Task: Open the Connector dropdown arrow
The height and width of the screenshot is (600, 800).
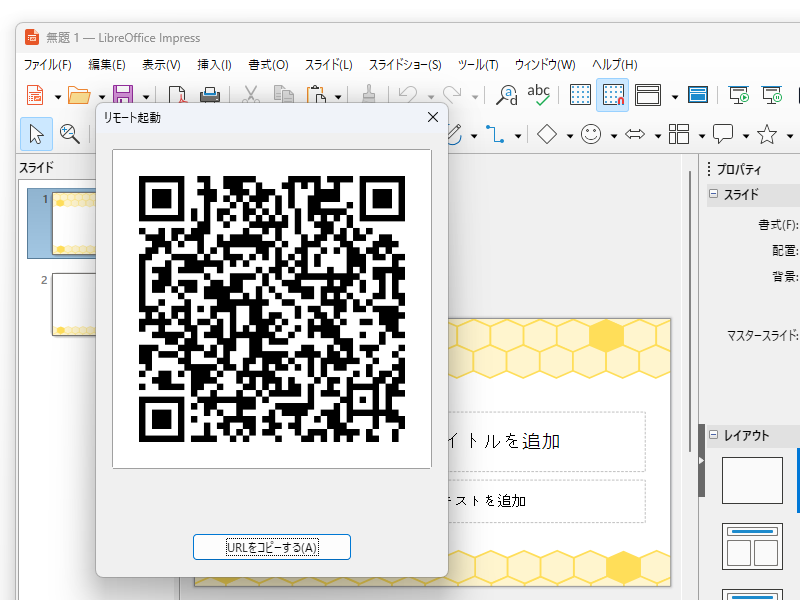Action: [x=518, y=136]
